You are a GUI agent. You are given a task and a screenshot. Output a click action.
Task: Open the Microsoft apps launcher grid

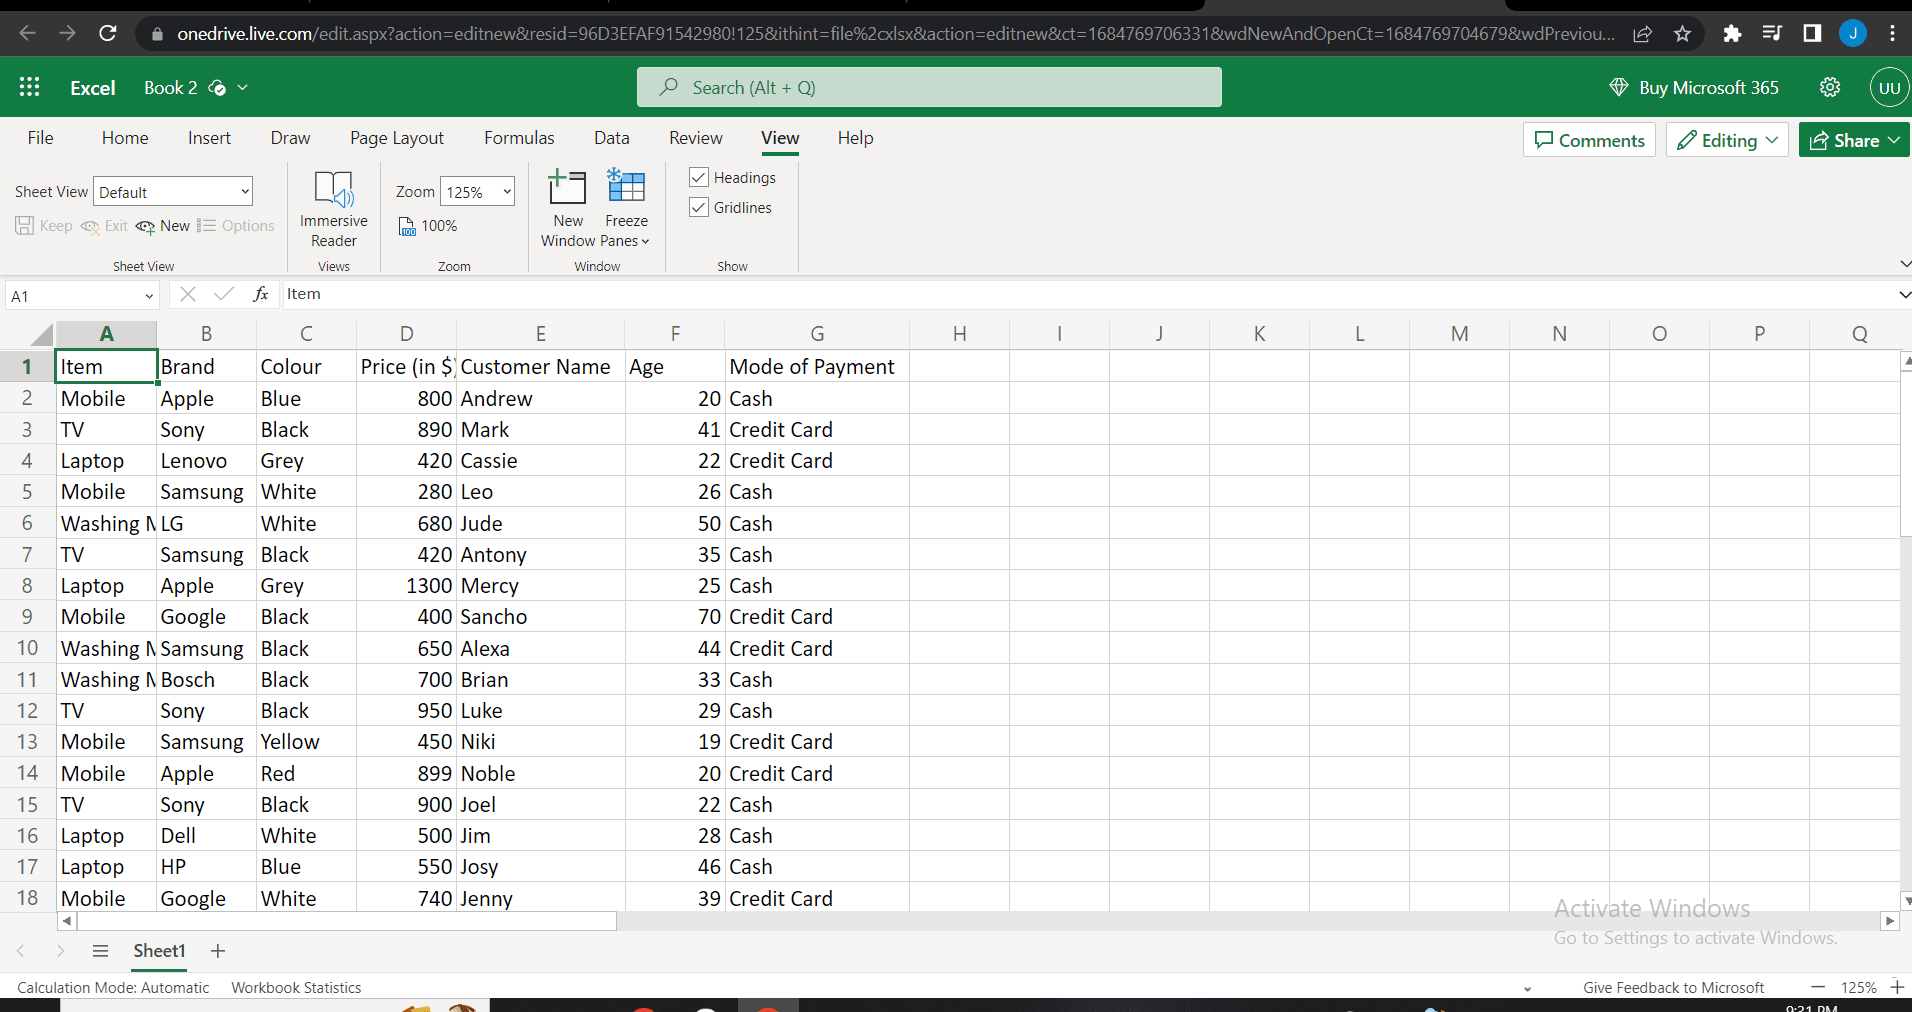pos(29,87)
